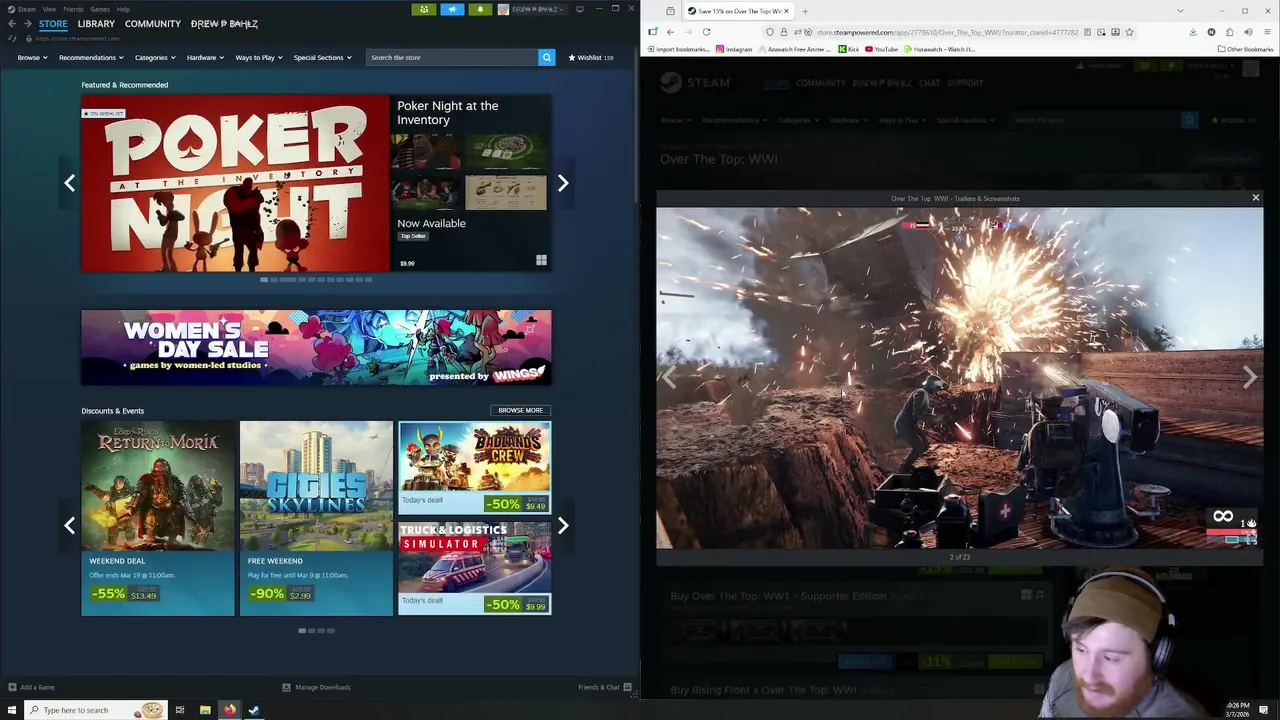Screen dimensions: 1280x720
Task: Open the Games menu
Action: (x=100, y=9)
